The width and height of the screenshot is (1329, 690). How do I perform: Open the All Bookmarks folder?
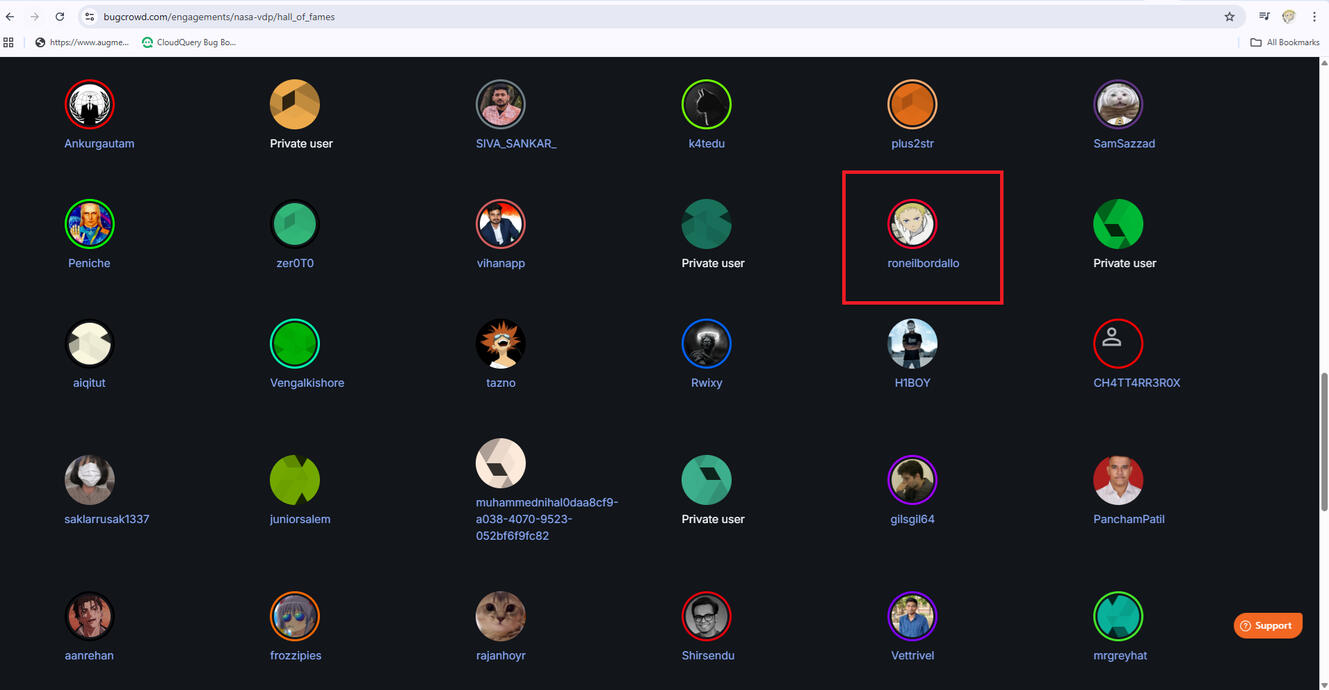click(x=1285, y=42)
